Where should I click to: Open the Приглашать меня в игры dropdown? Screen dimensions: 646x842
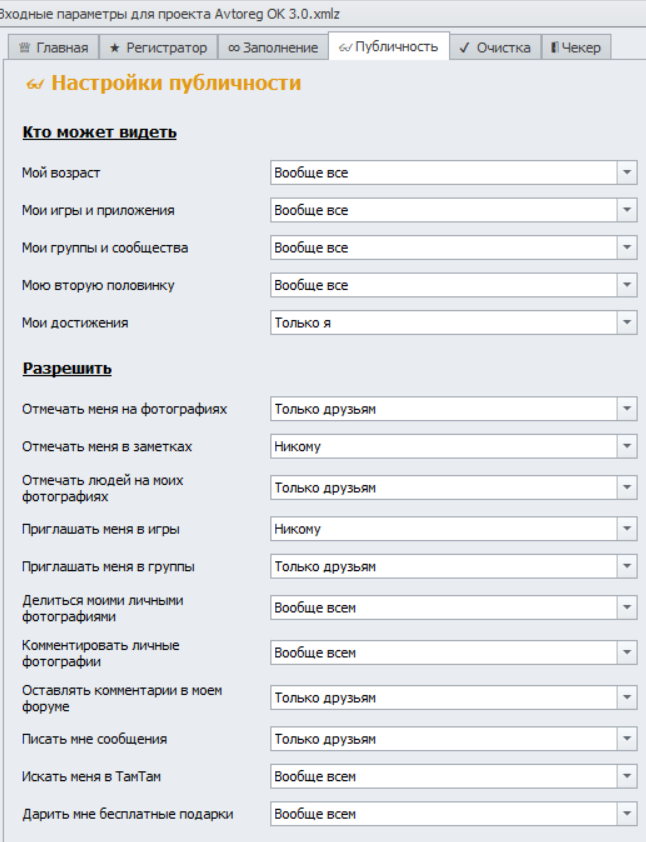[627, 529]
